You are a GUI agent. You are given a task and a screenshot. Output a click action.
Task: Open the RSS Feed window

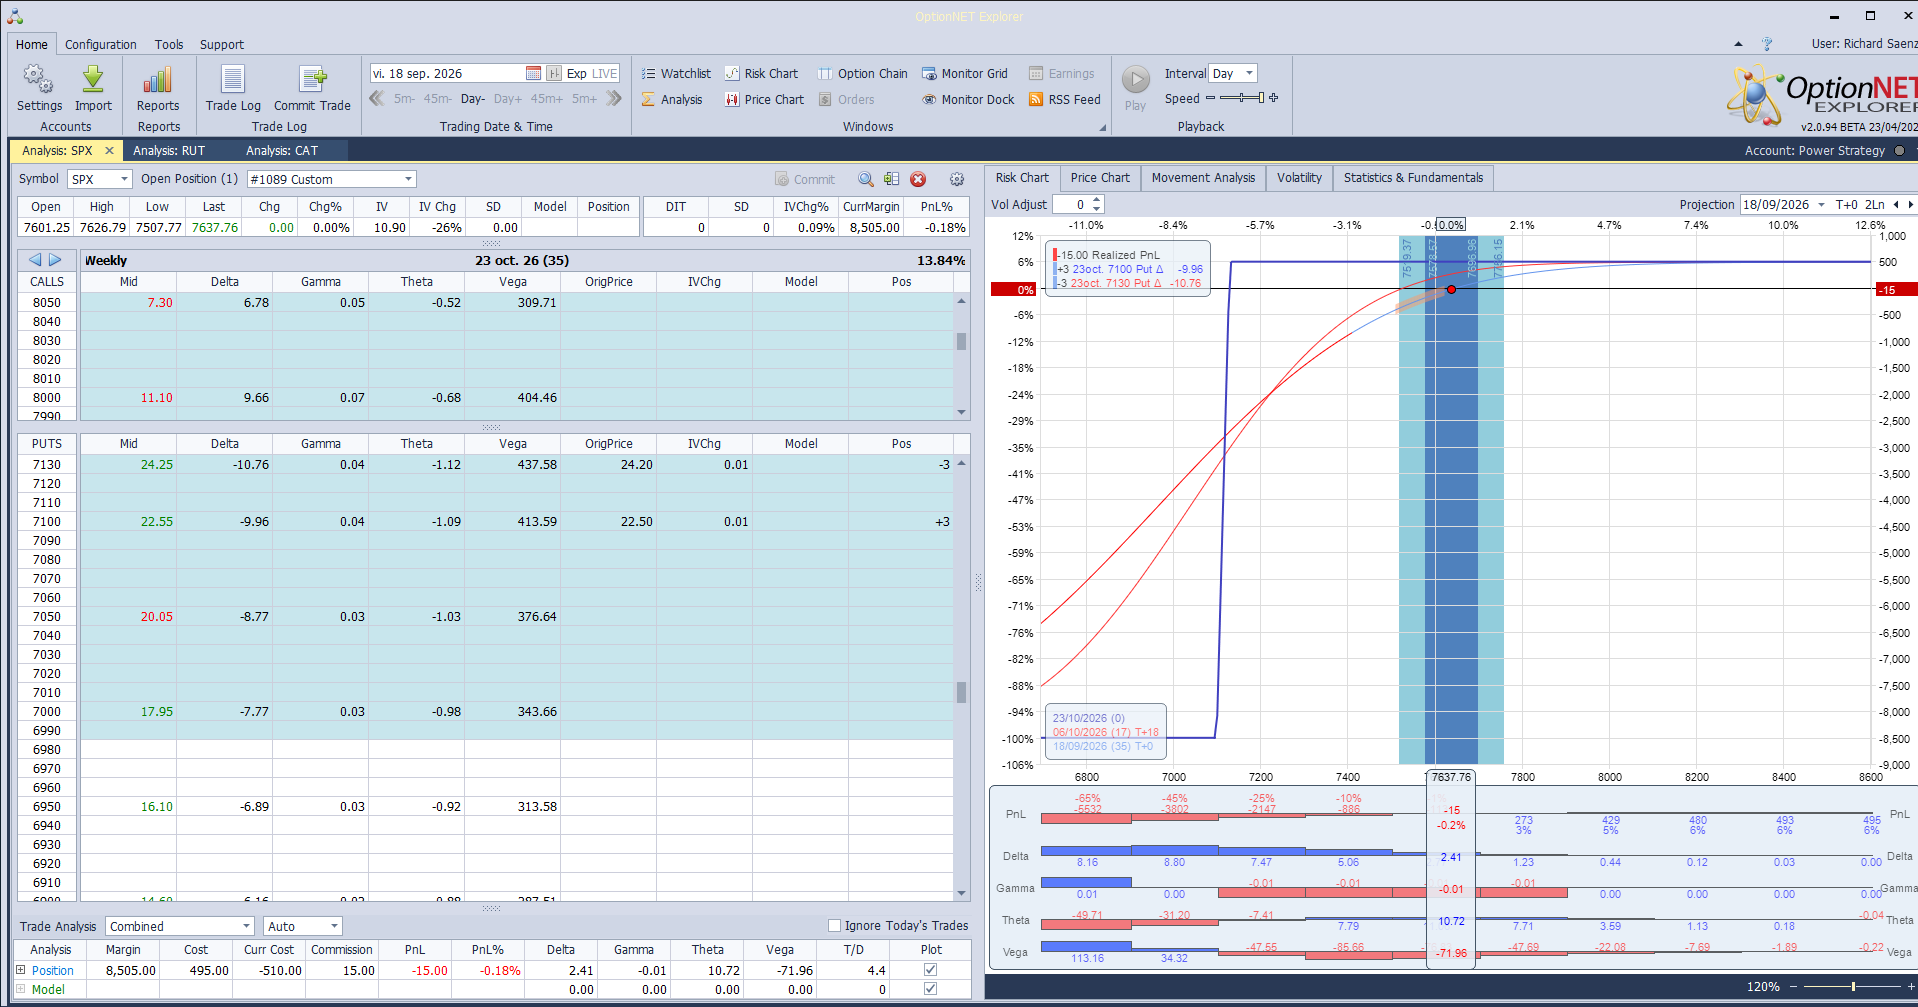(x=1064, y=99)
